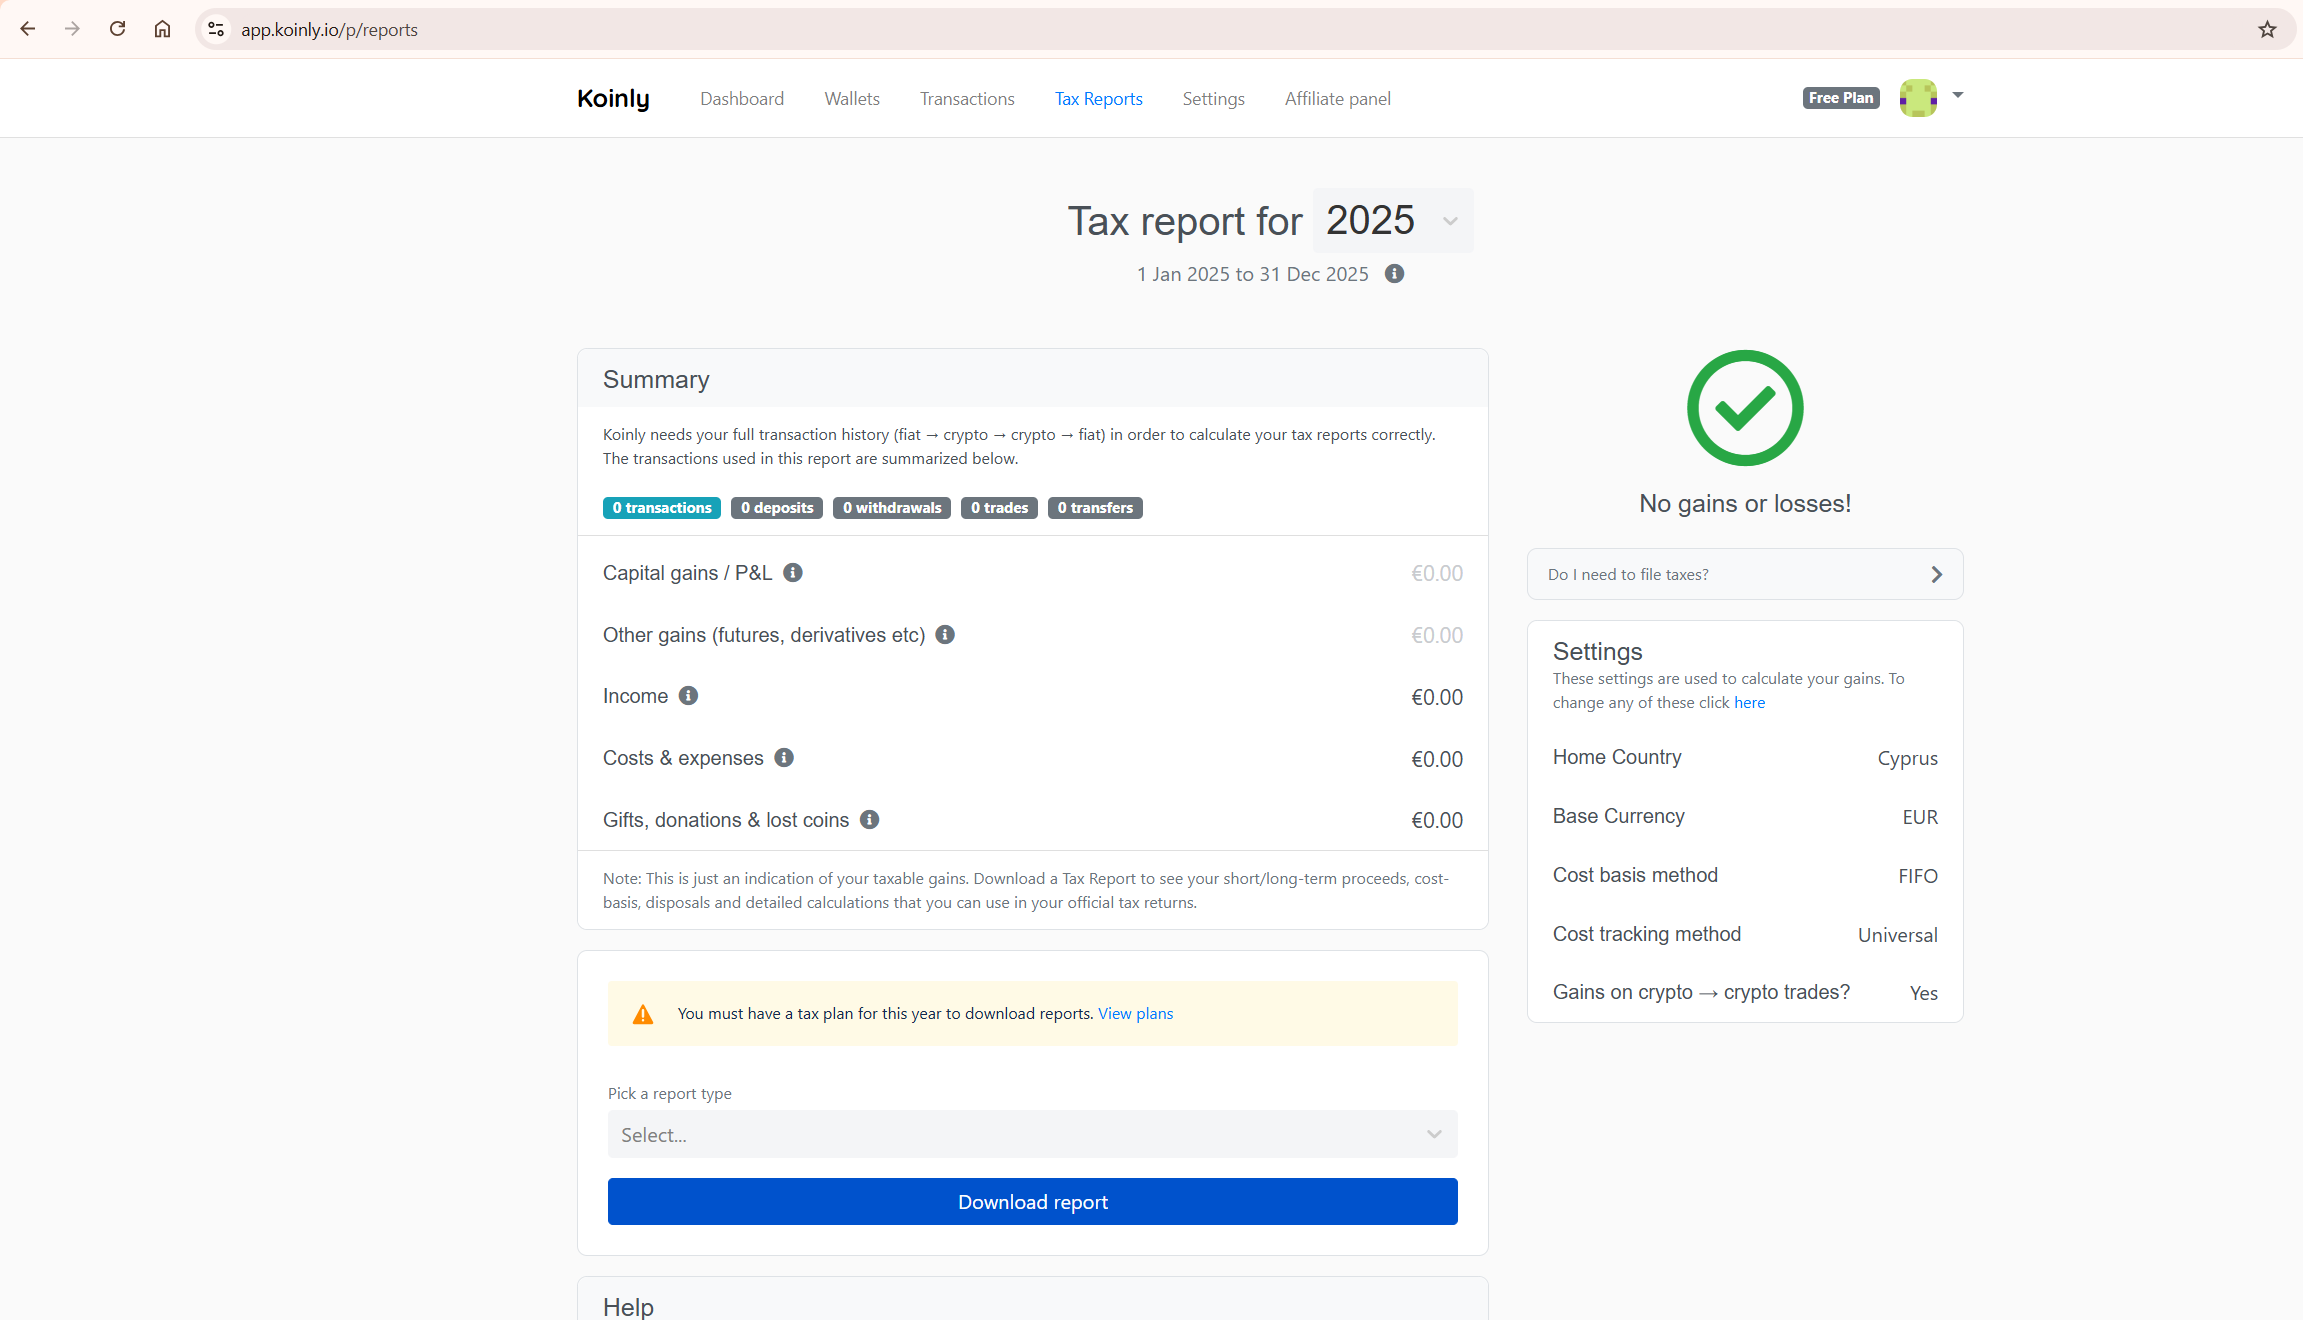This screenshot has width=2303, height=1320.
Task: Click the Koinly logo
Action: (613, 98)
